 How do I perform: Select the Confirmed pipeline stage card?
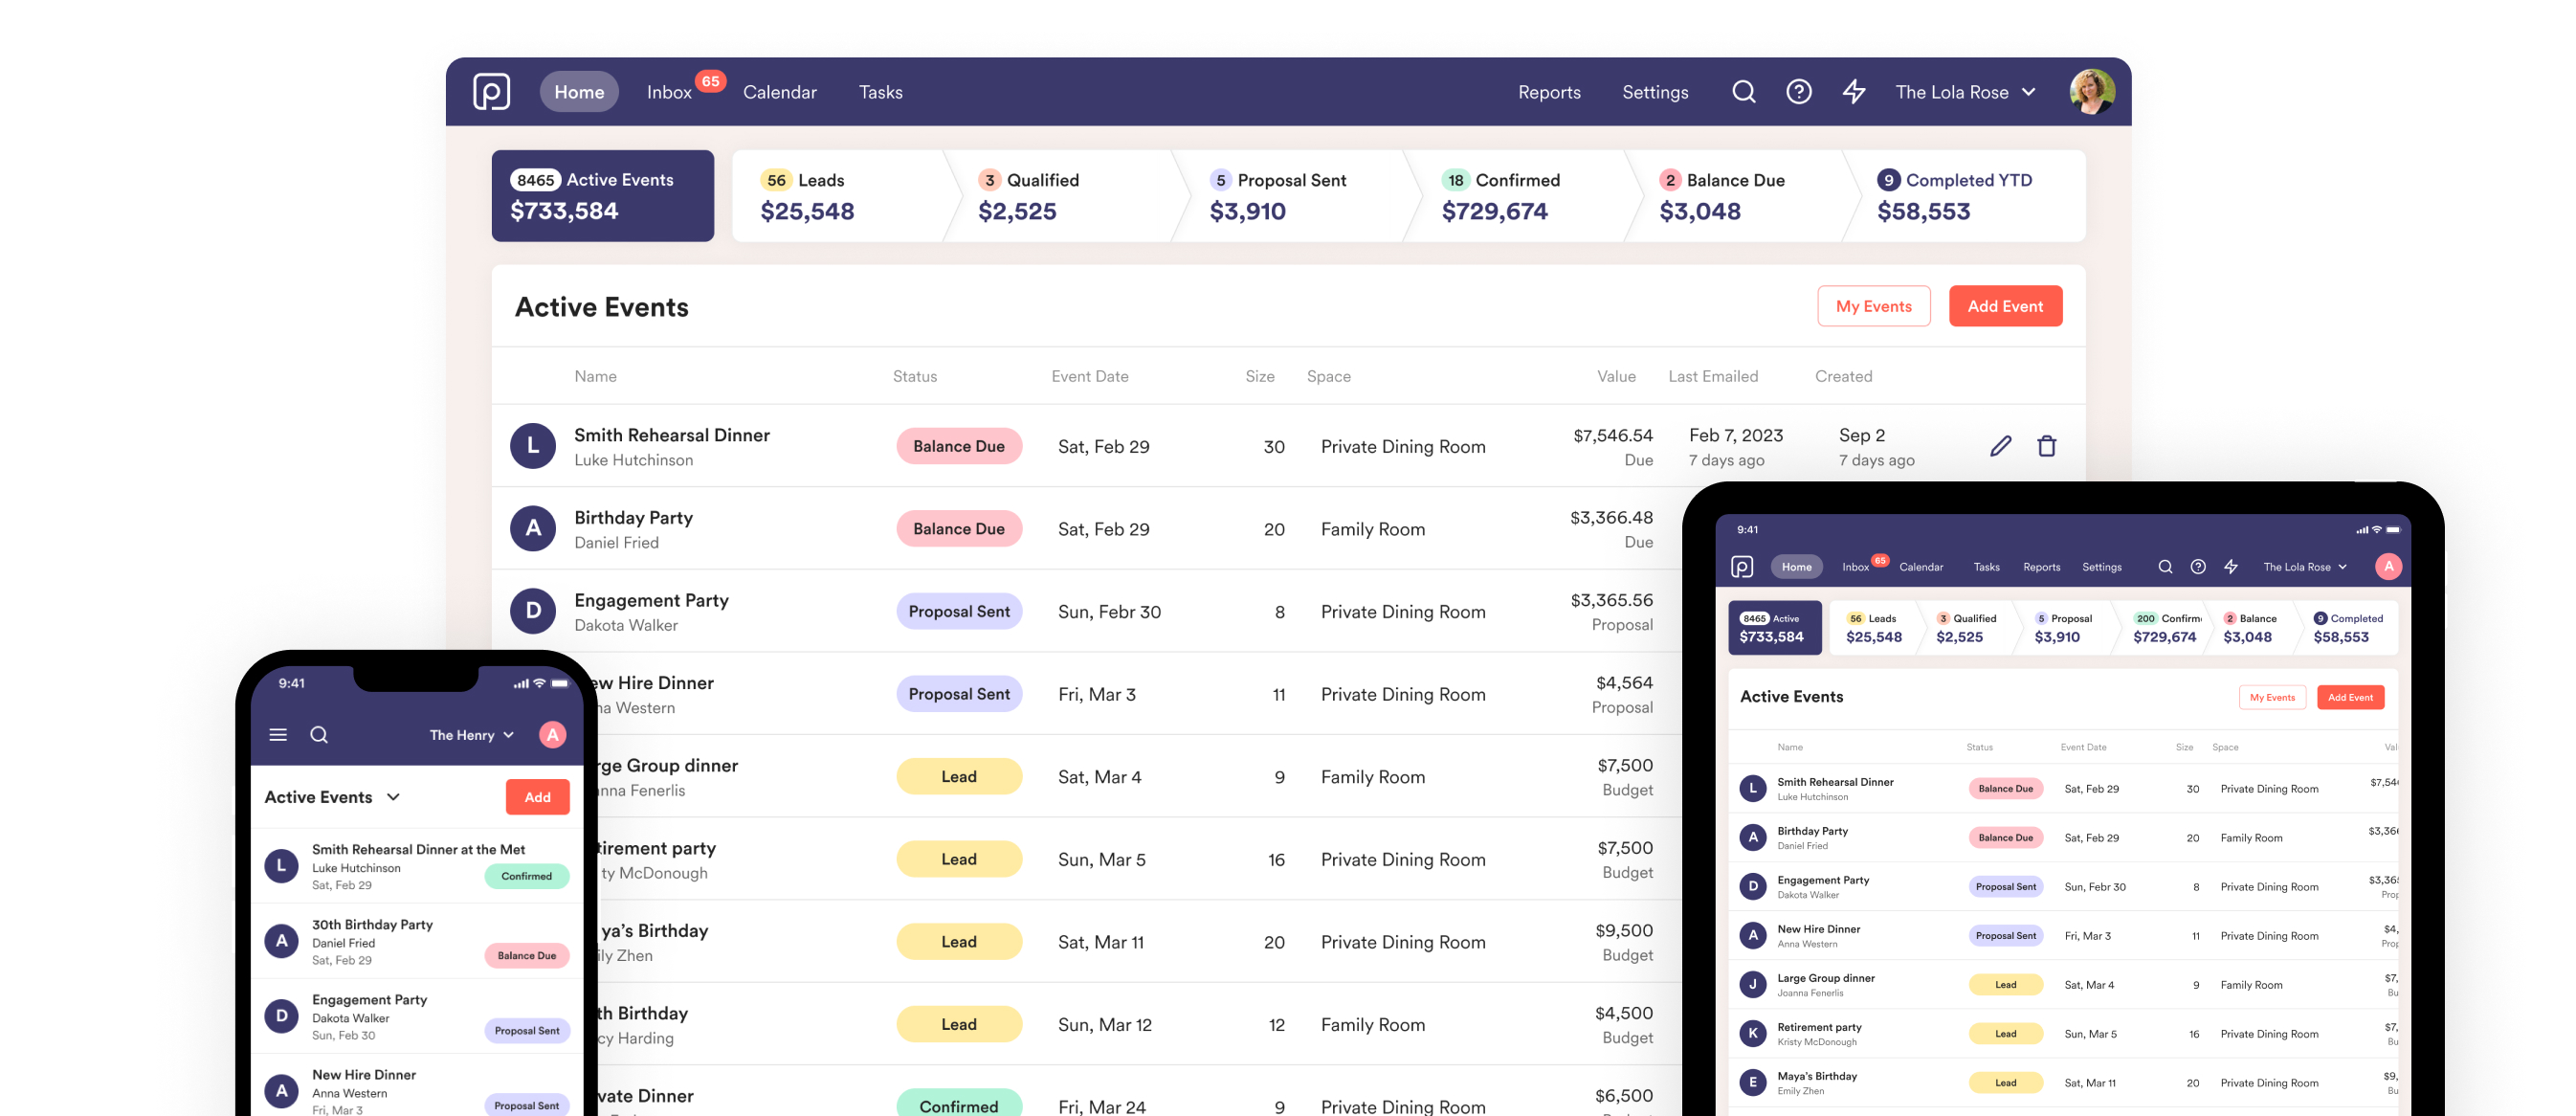coord(1515,196)
